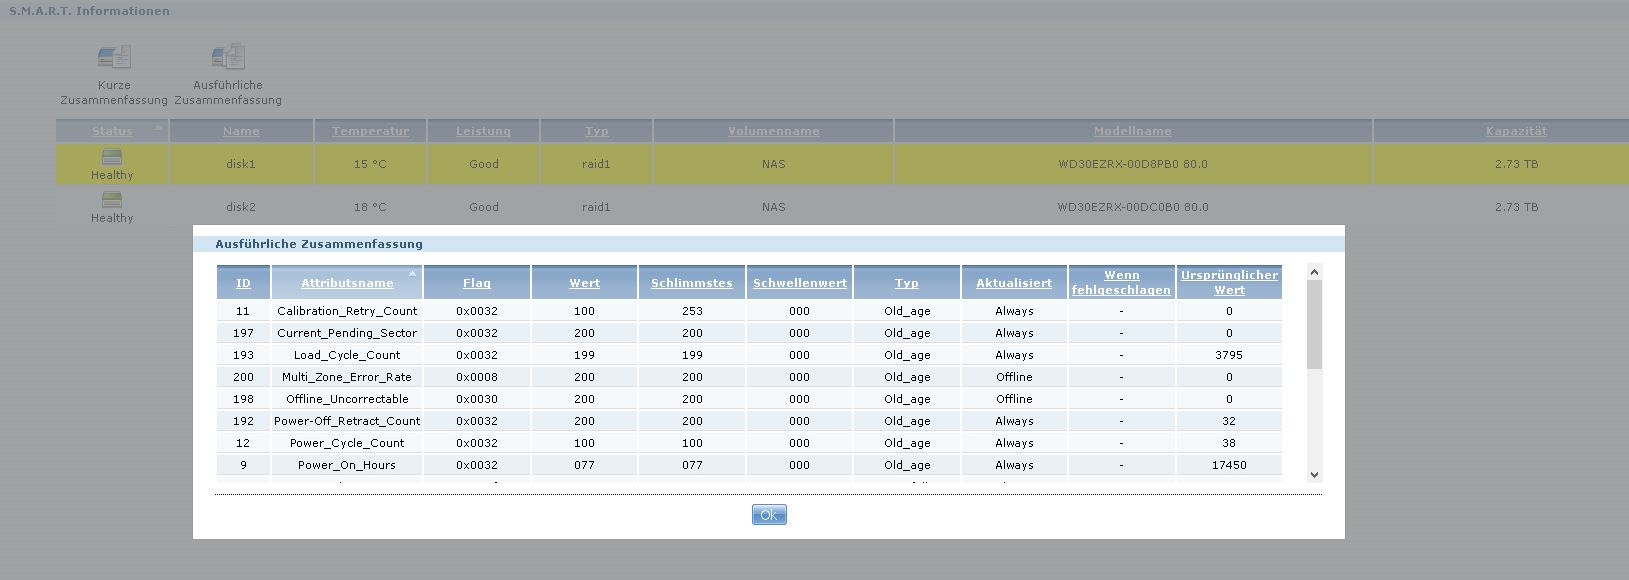Click the raw value 17450 cell
The height and width of the screenshot is (580, 1629).
tap(1229, 465)
